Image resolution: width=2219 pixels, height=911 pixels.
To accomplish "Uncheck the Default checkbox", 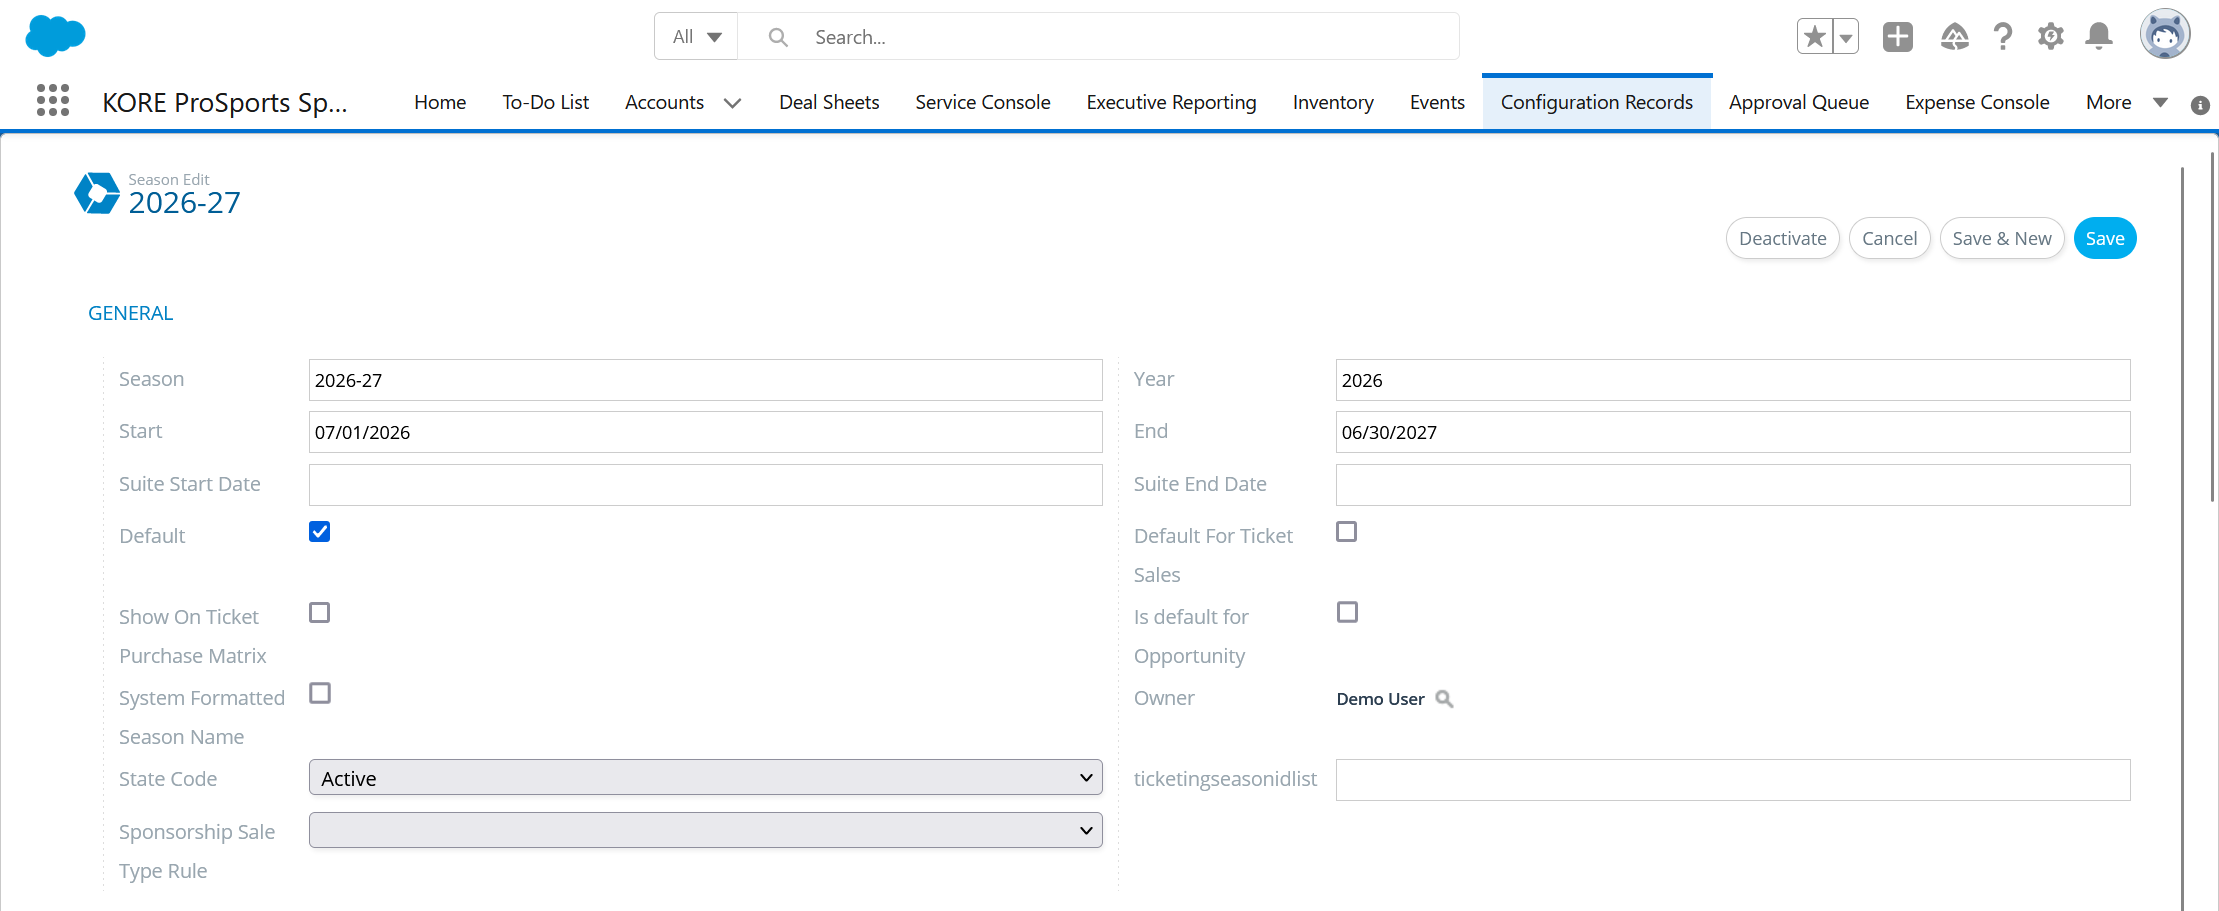I will [x=319, y=532].
